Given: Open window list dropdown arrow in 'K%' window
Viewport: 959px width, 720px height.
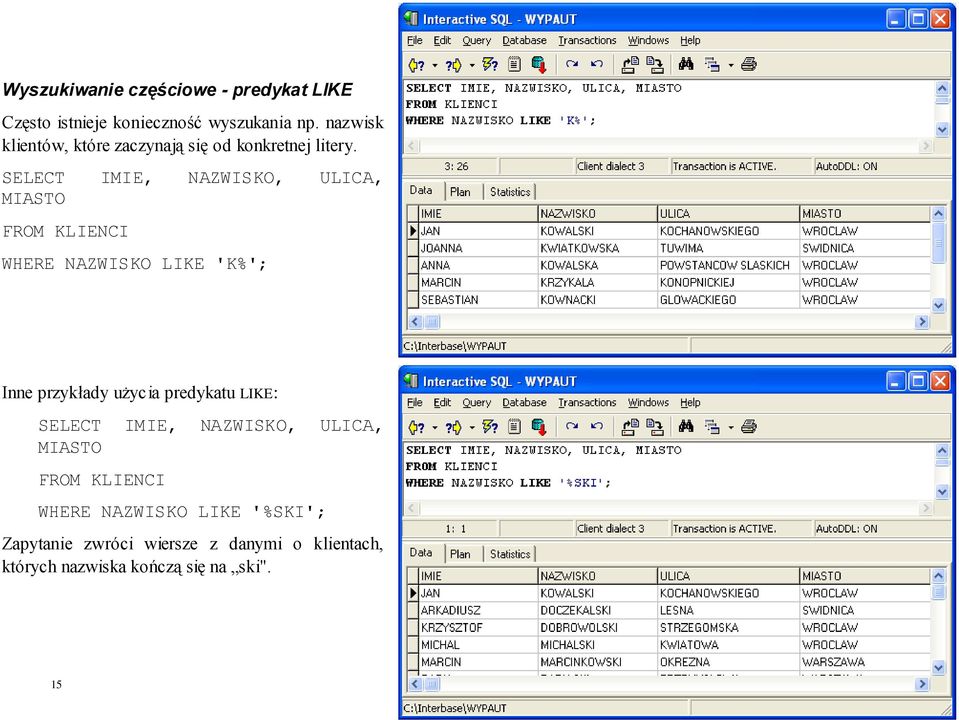Looking at the screenshot, I should [731, 65].
